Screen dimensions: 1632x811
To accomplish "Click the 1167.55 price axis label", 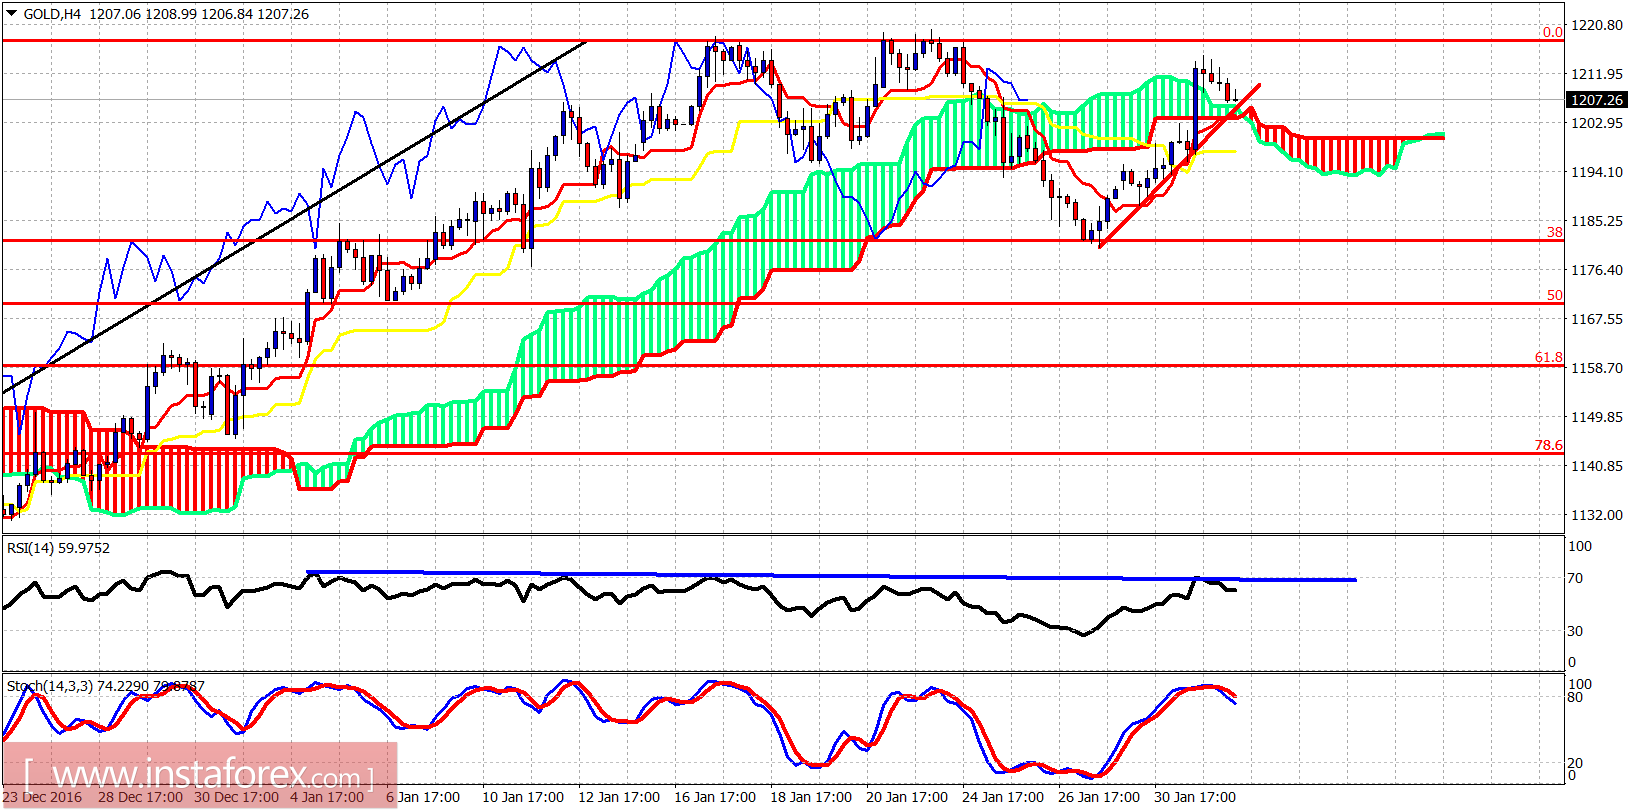I will pyautogui.click(x=1597, y=319).
